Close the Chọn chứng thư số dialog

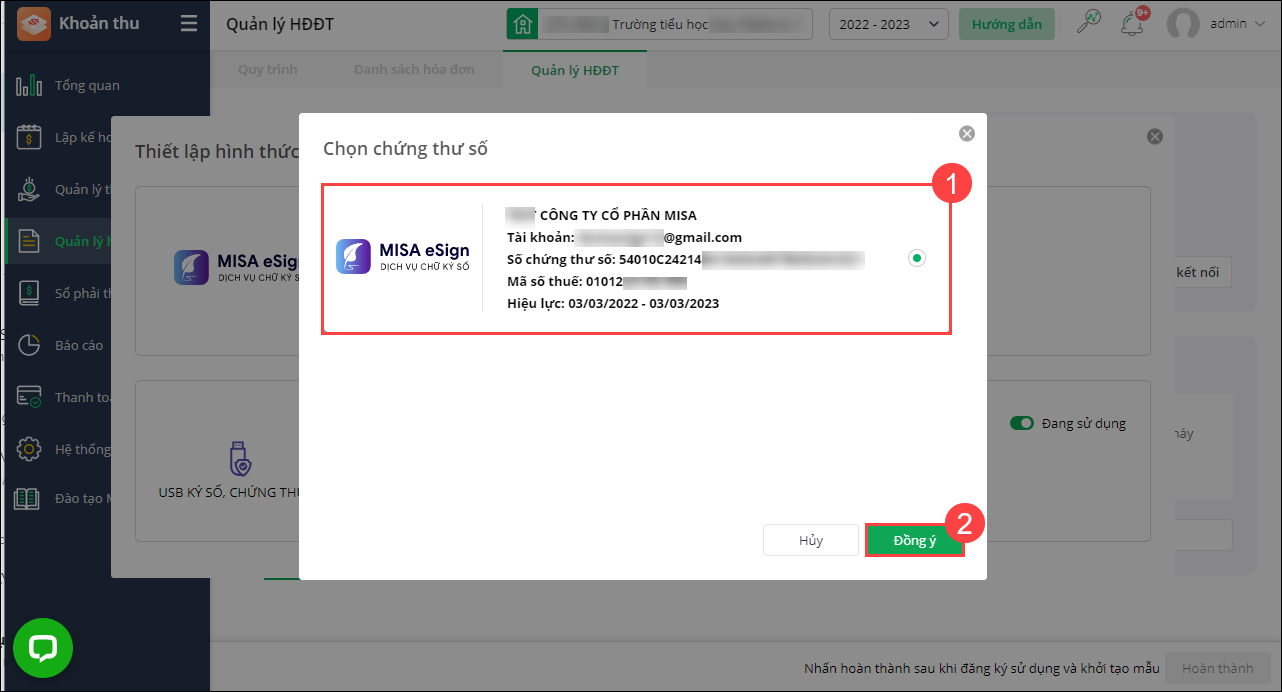click(966, 133)
